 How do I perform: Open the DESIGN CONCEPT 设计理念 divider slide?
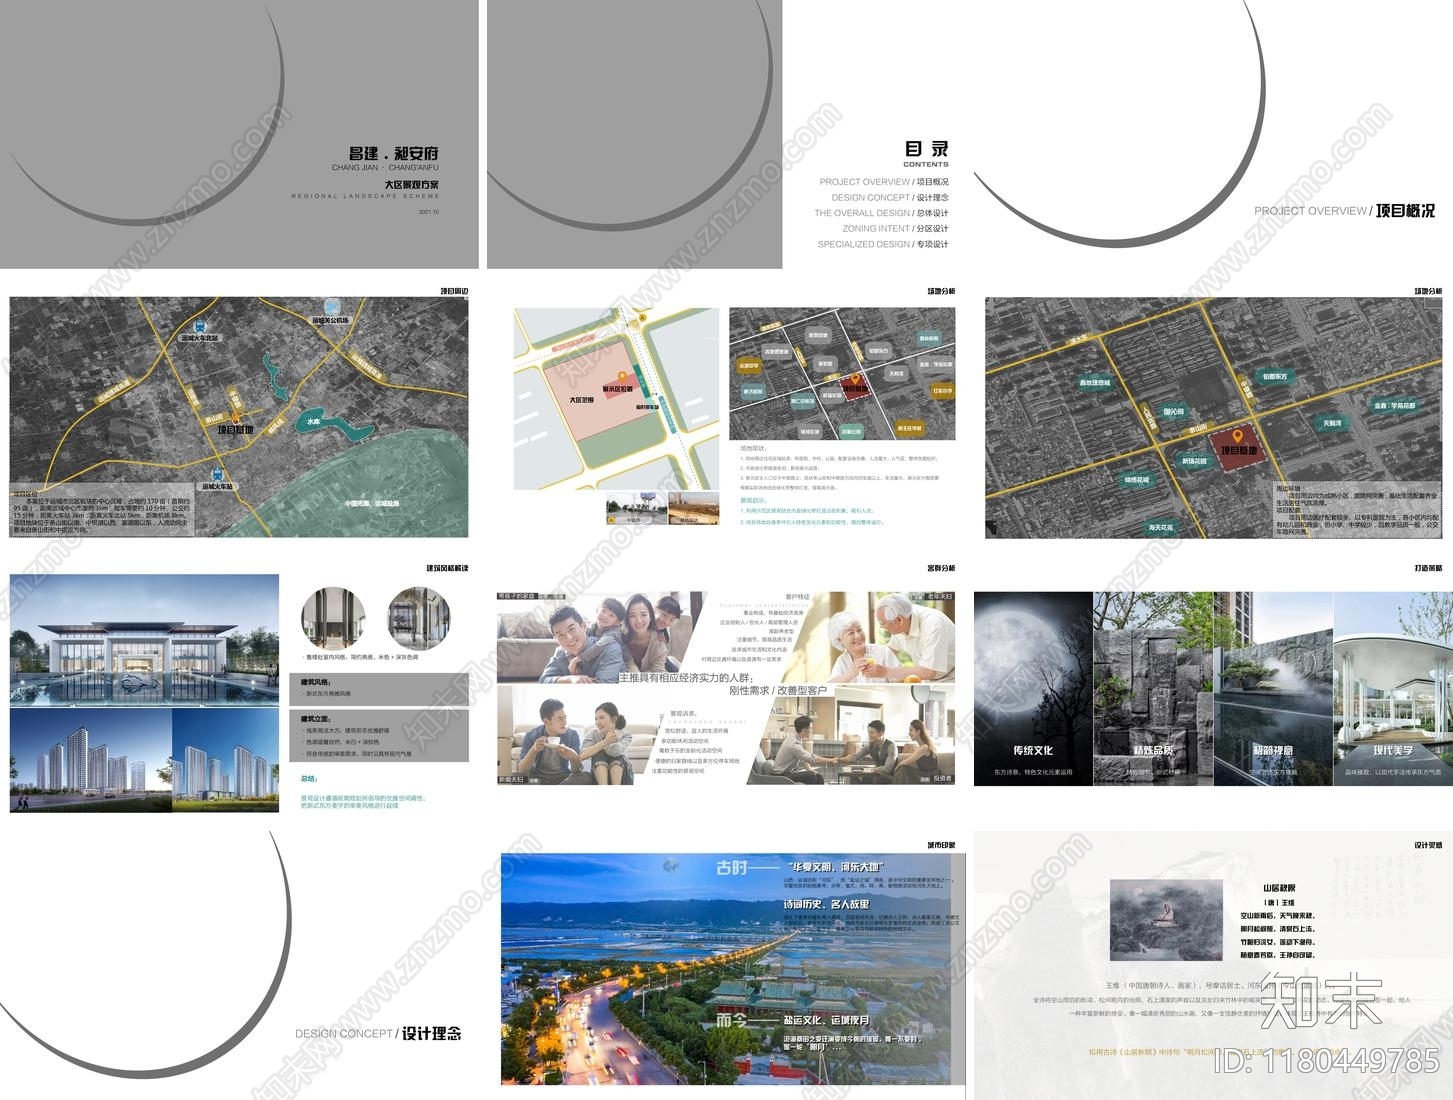click(x=239, y=965)
